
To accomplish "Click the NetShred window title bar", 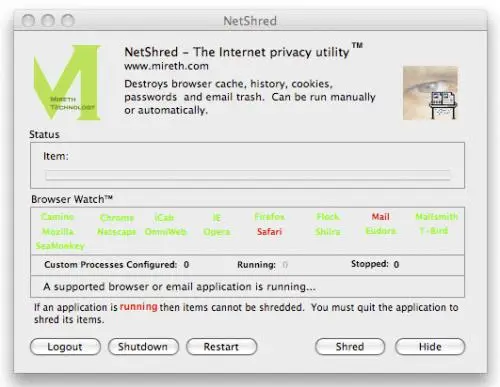I will [x=250, y=21].
